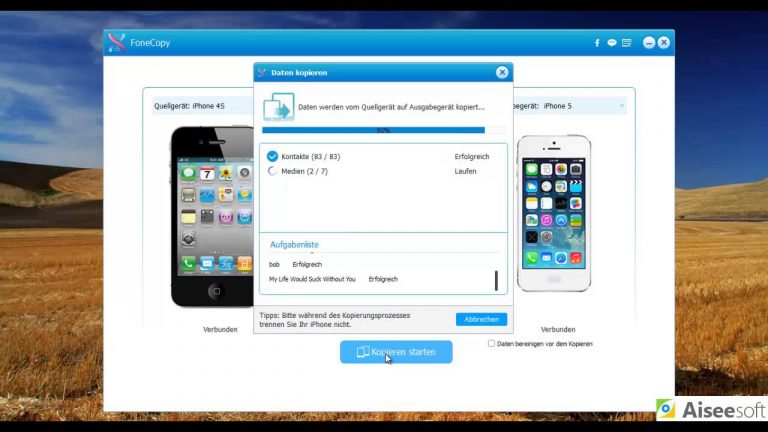Minimize the FoneCopy window

[x=649, y=43]
